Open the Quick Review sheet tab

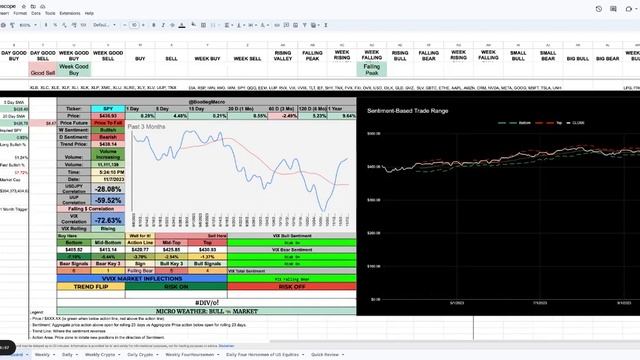[327, 355]
